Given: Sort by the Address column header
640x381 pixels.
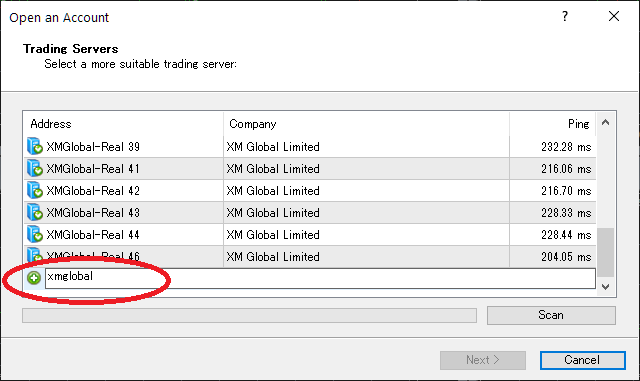Looking at the screenshot, I should coord(123,124).
